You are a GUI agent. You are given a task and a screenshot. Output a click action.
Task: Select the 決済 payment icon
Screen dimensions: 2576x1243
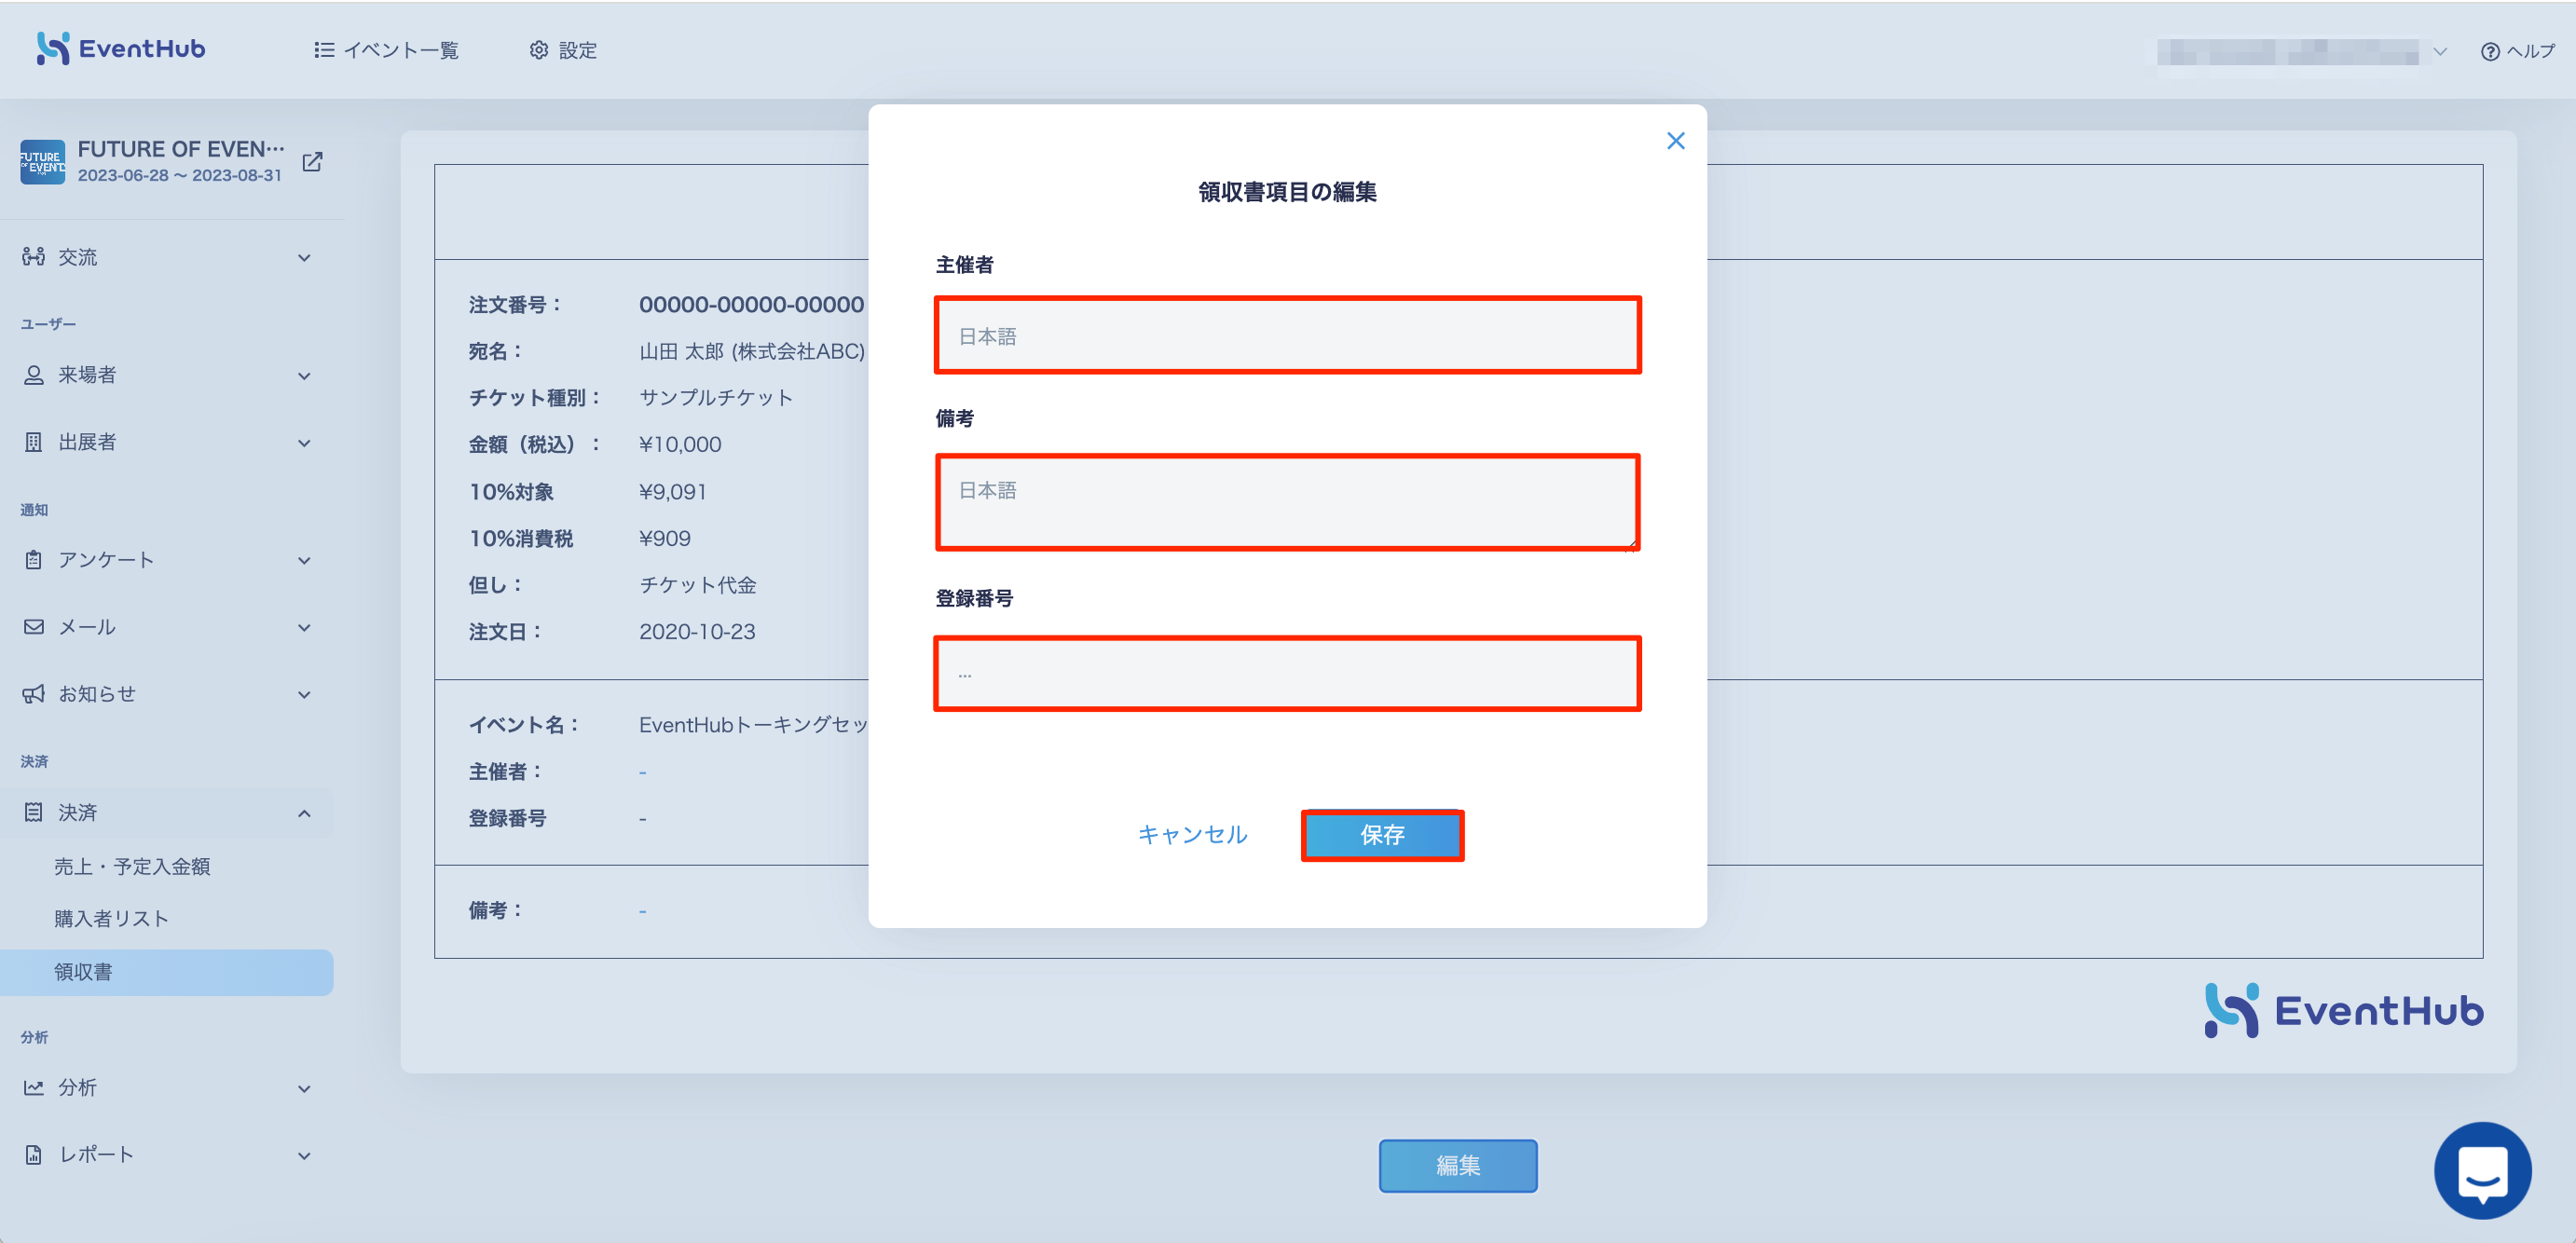(33, 812)
